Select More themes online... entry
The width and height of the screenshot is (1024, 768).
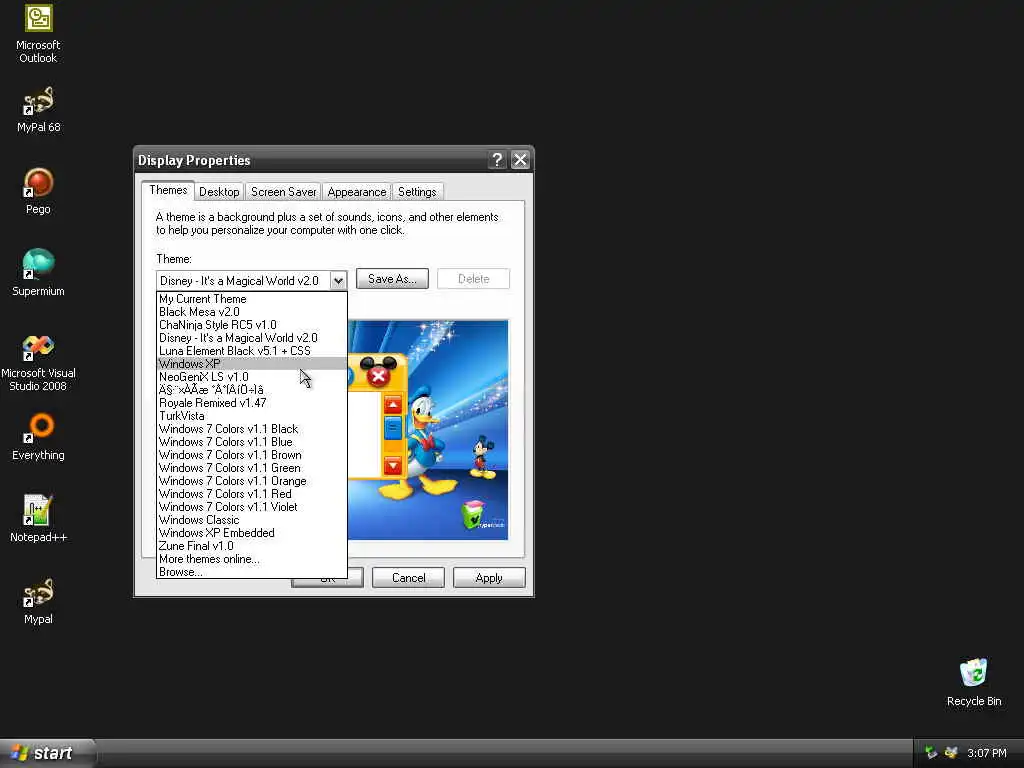point(251,559)
